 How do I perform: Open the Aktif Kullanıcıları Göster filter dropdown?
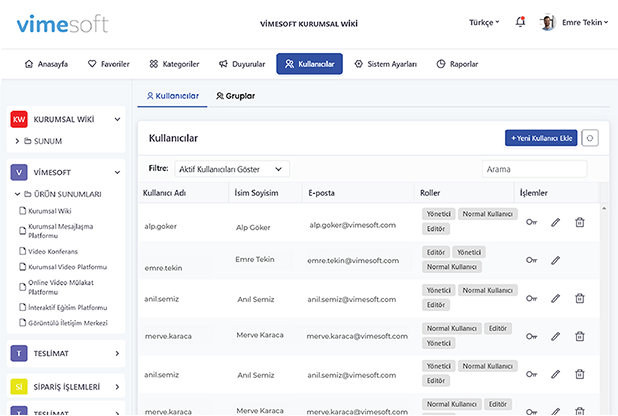pyautogui.click(x=232, y=169)
